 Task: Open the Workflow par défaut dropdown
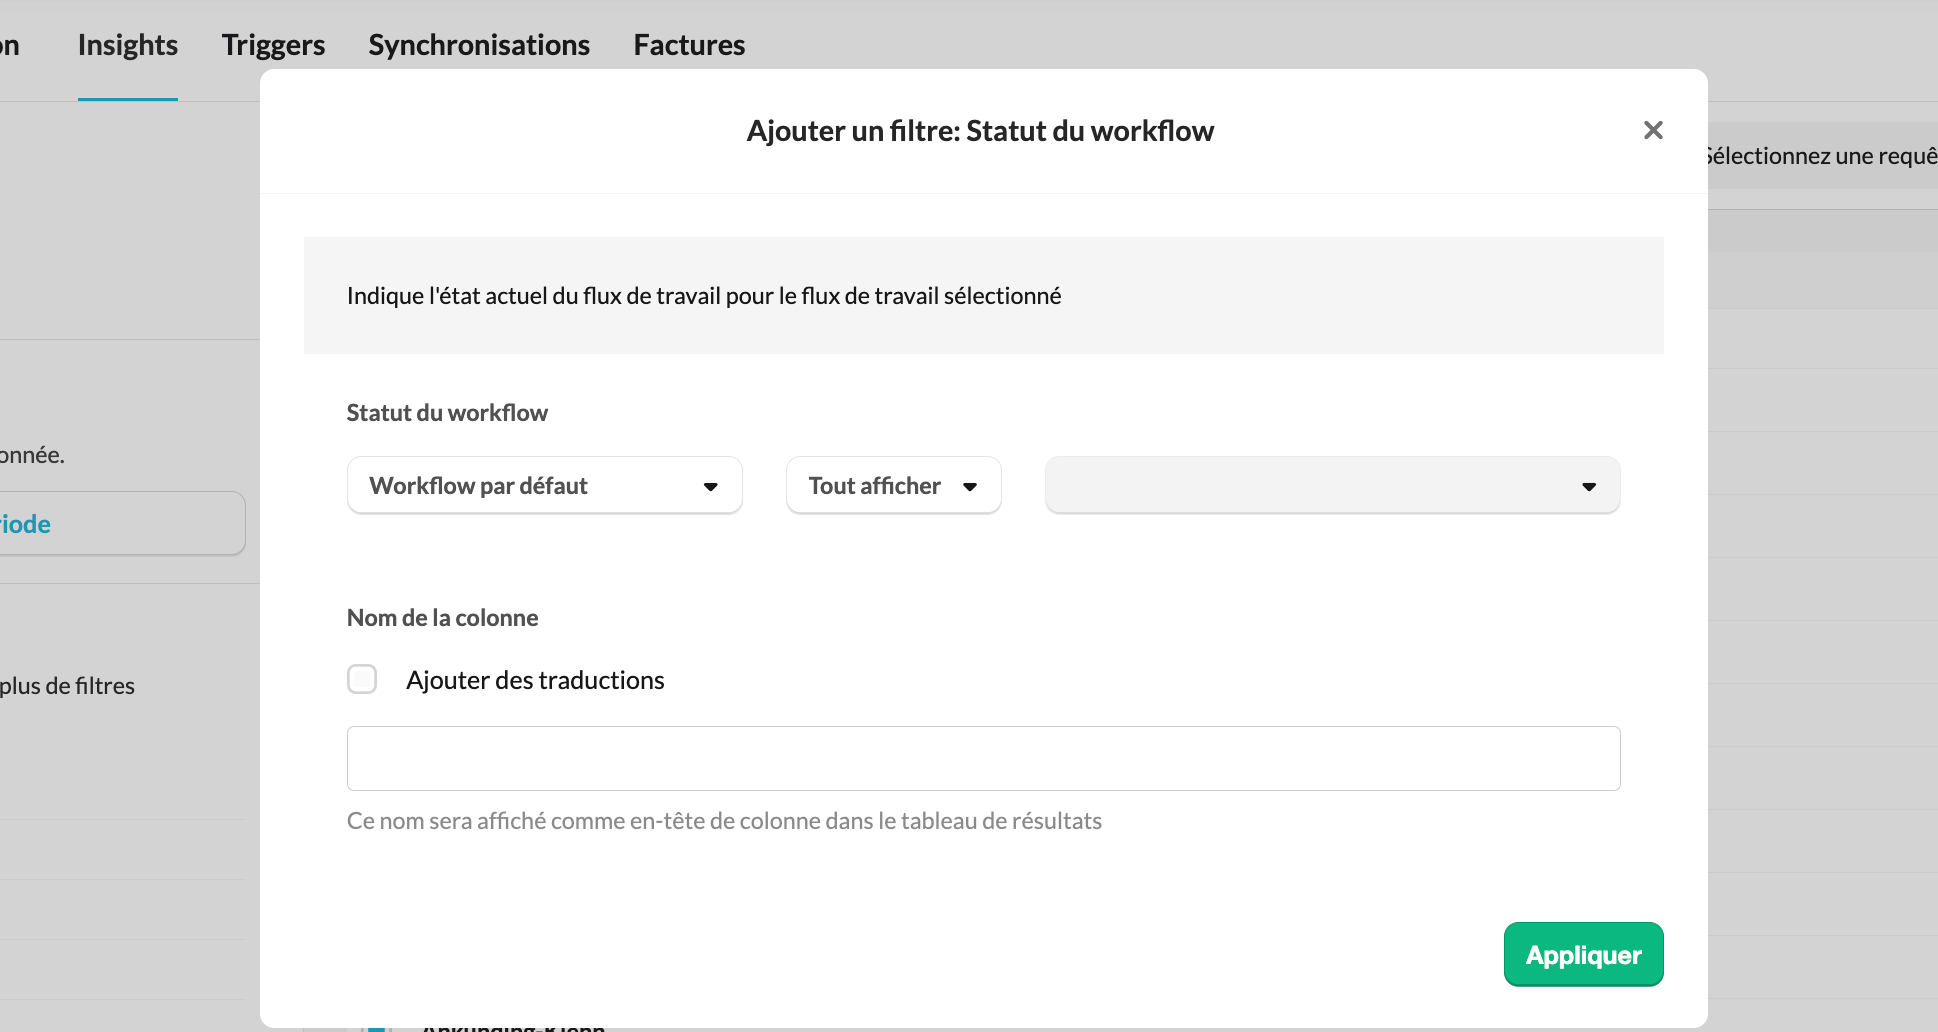coord(528,486)
